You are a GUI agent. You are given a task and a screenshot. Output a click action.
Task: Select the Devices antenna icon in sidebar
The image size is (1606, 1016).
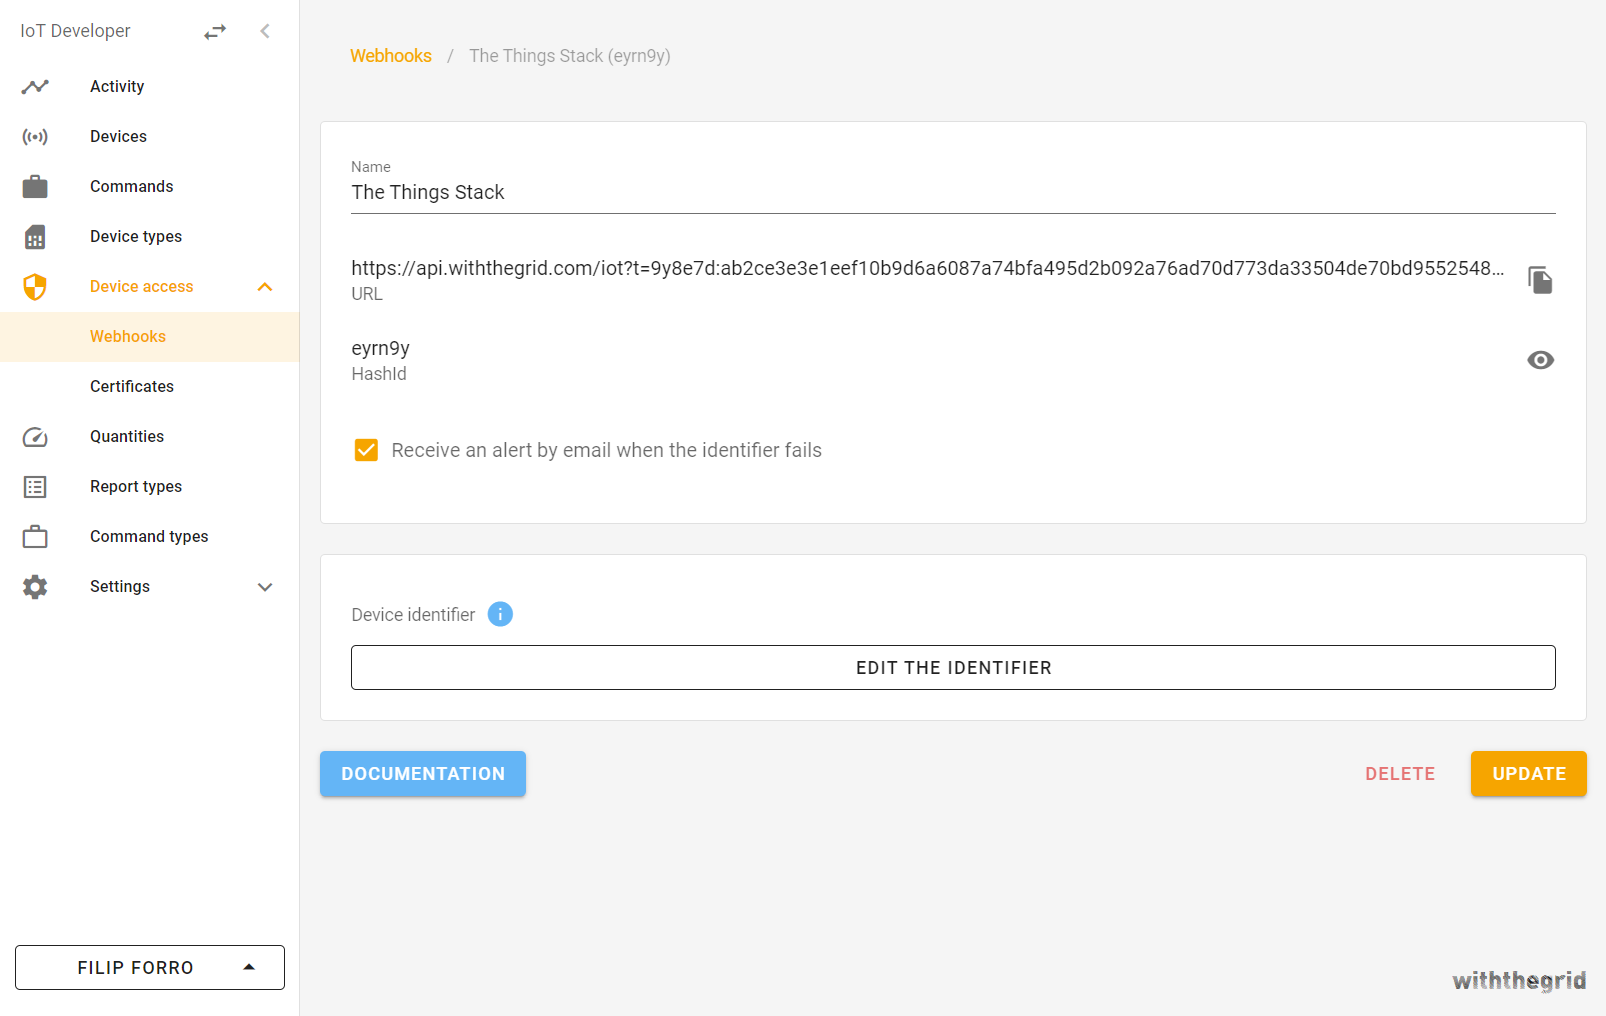tap(35, 136)
